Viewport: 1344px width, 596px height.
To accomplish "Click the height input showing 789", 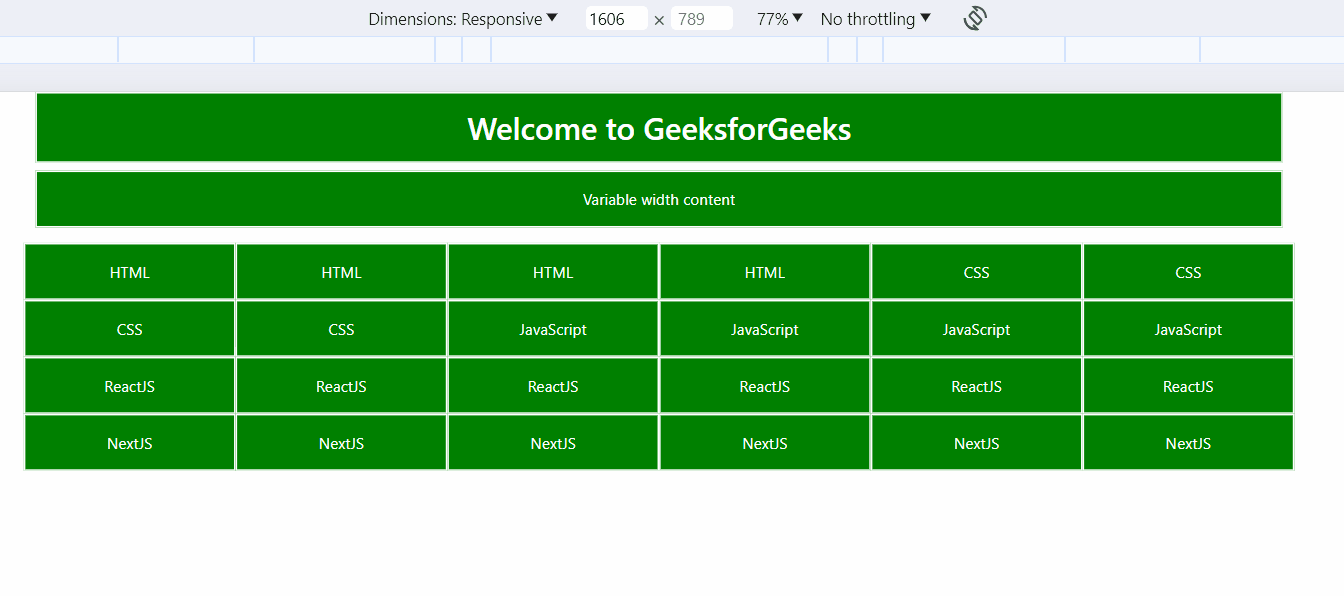I will [x=702, y=18].
